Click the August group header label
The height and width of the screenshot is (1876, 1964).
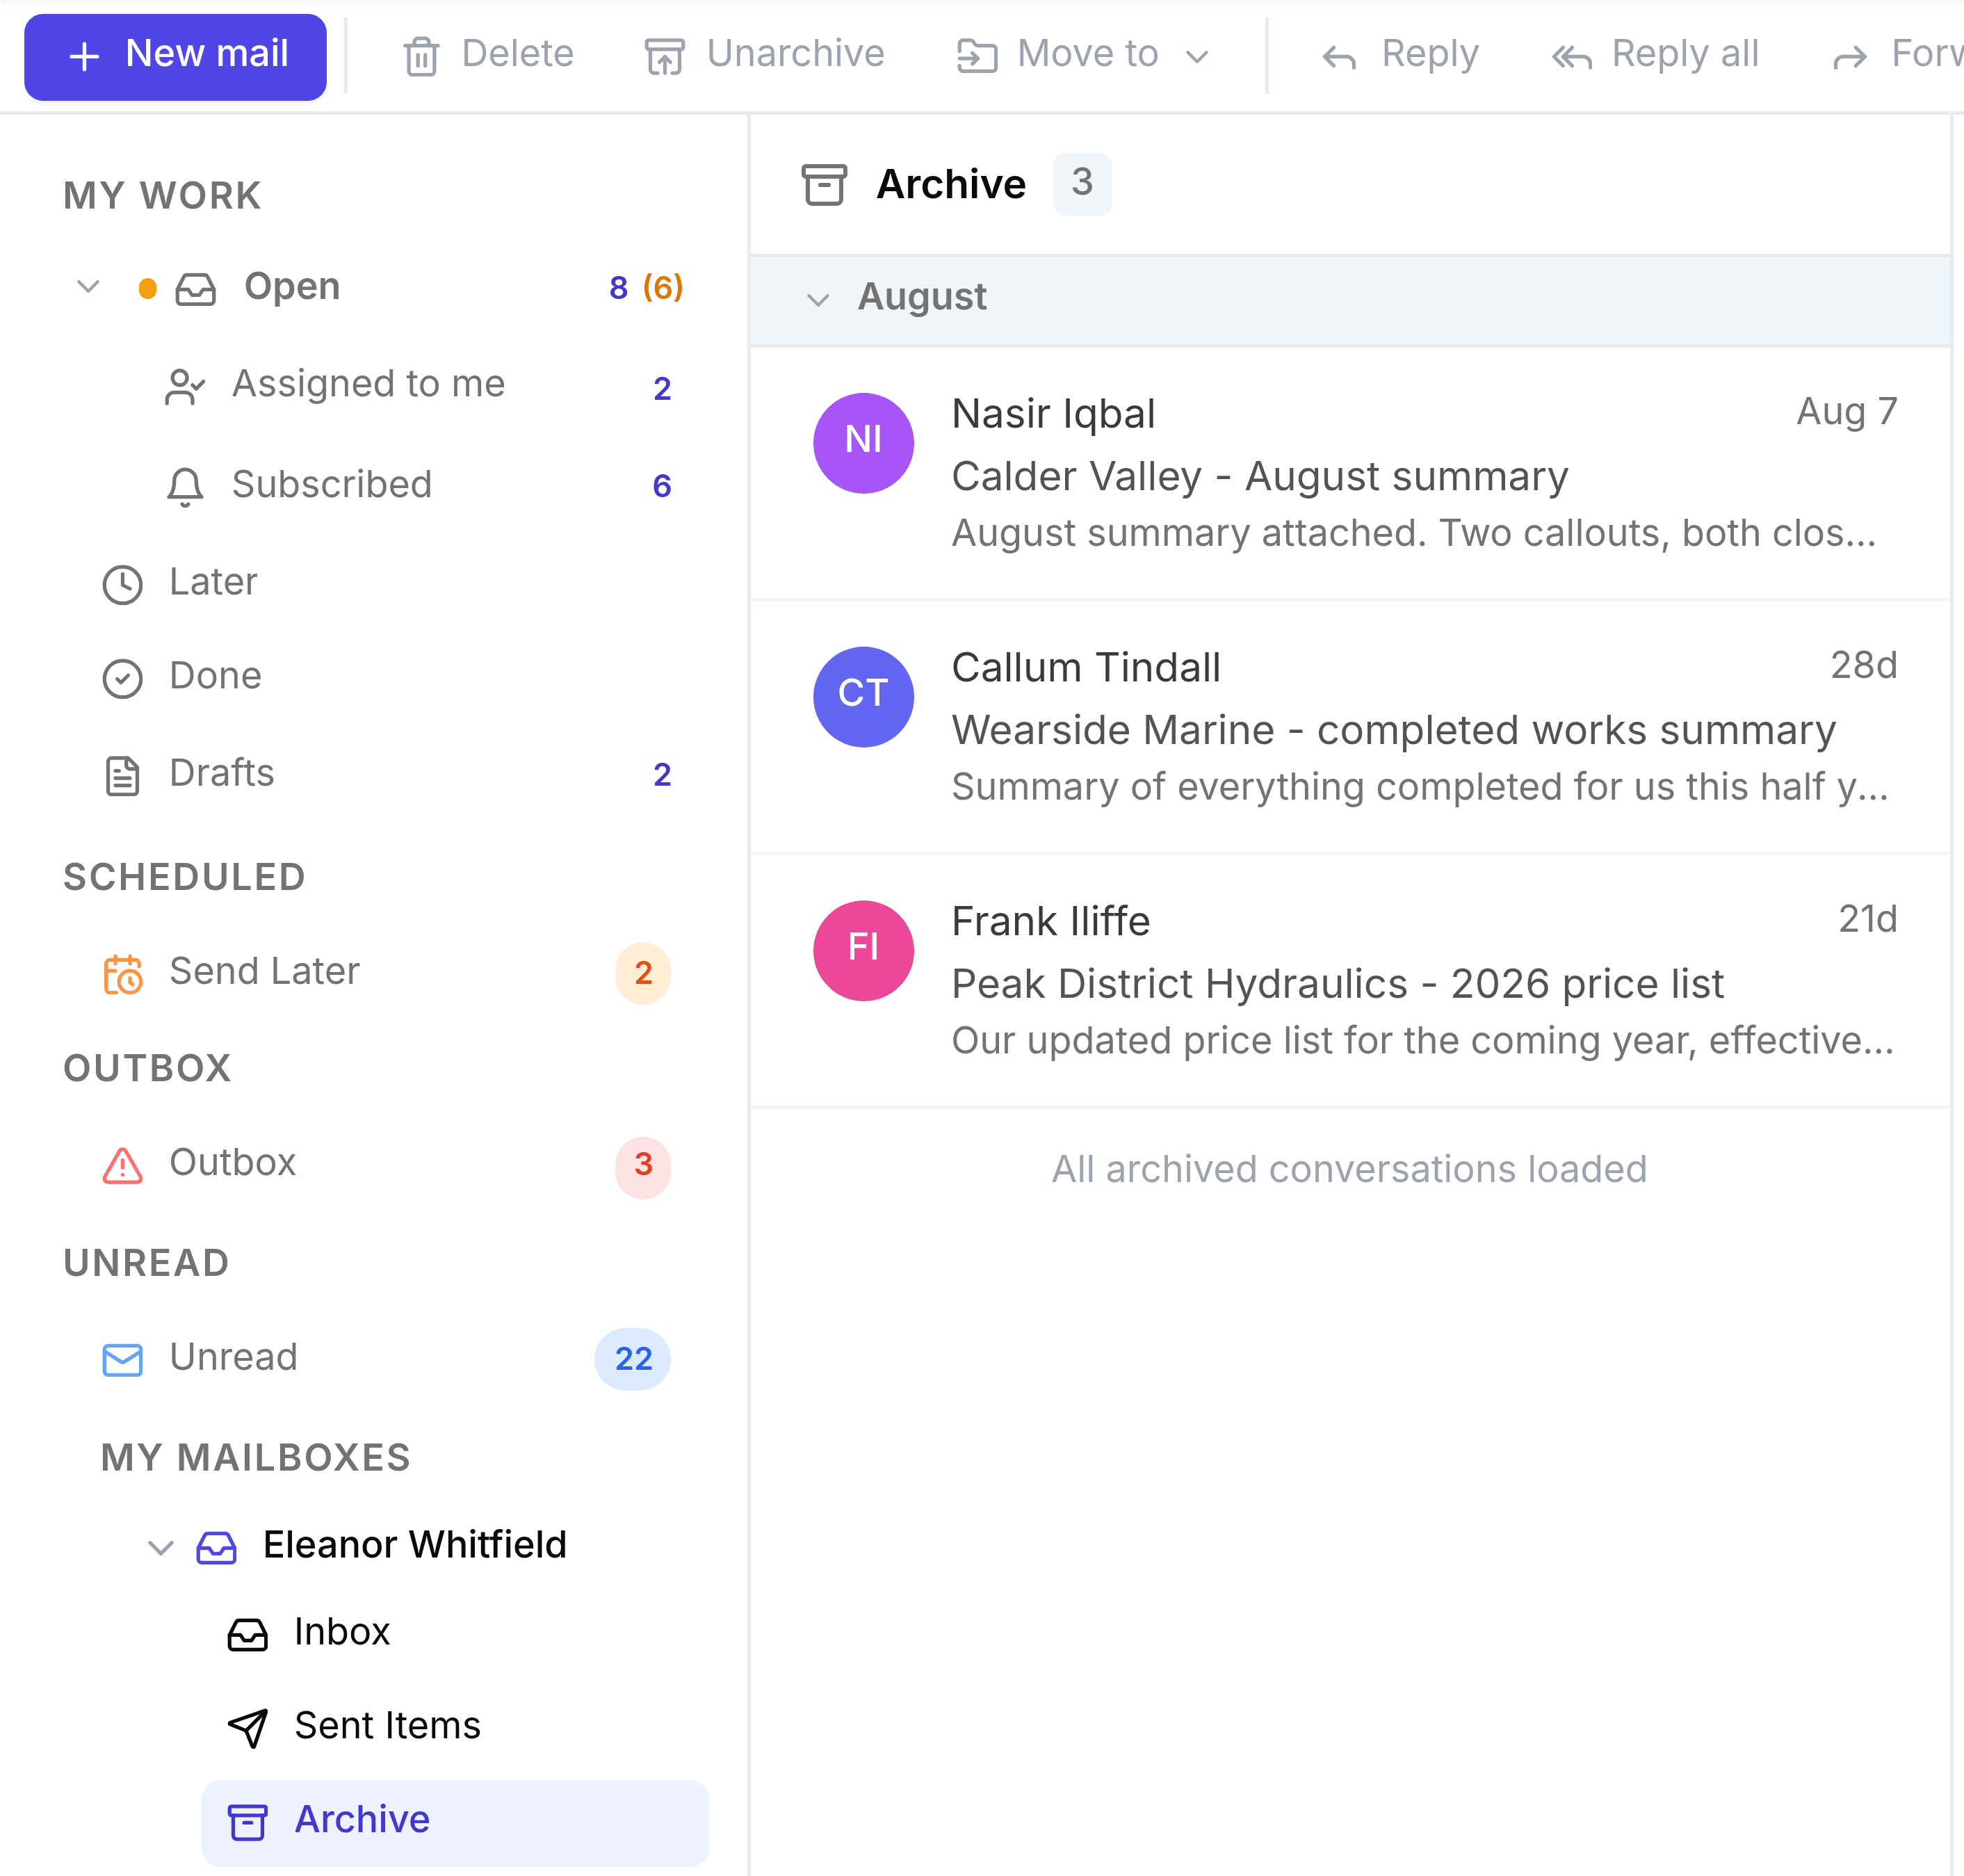[922, 297]
